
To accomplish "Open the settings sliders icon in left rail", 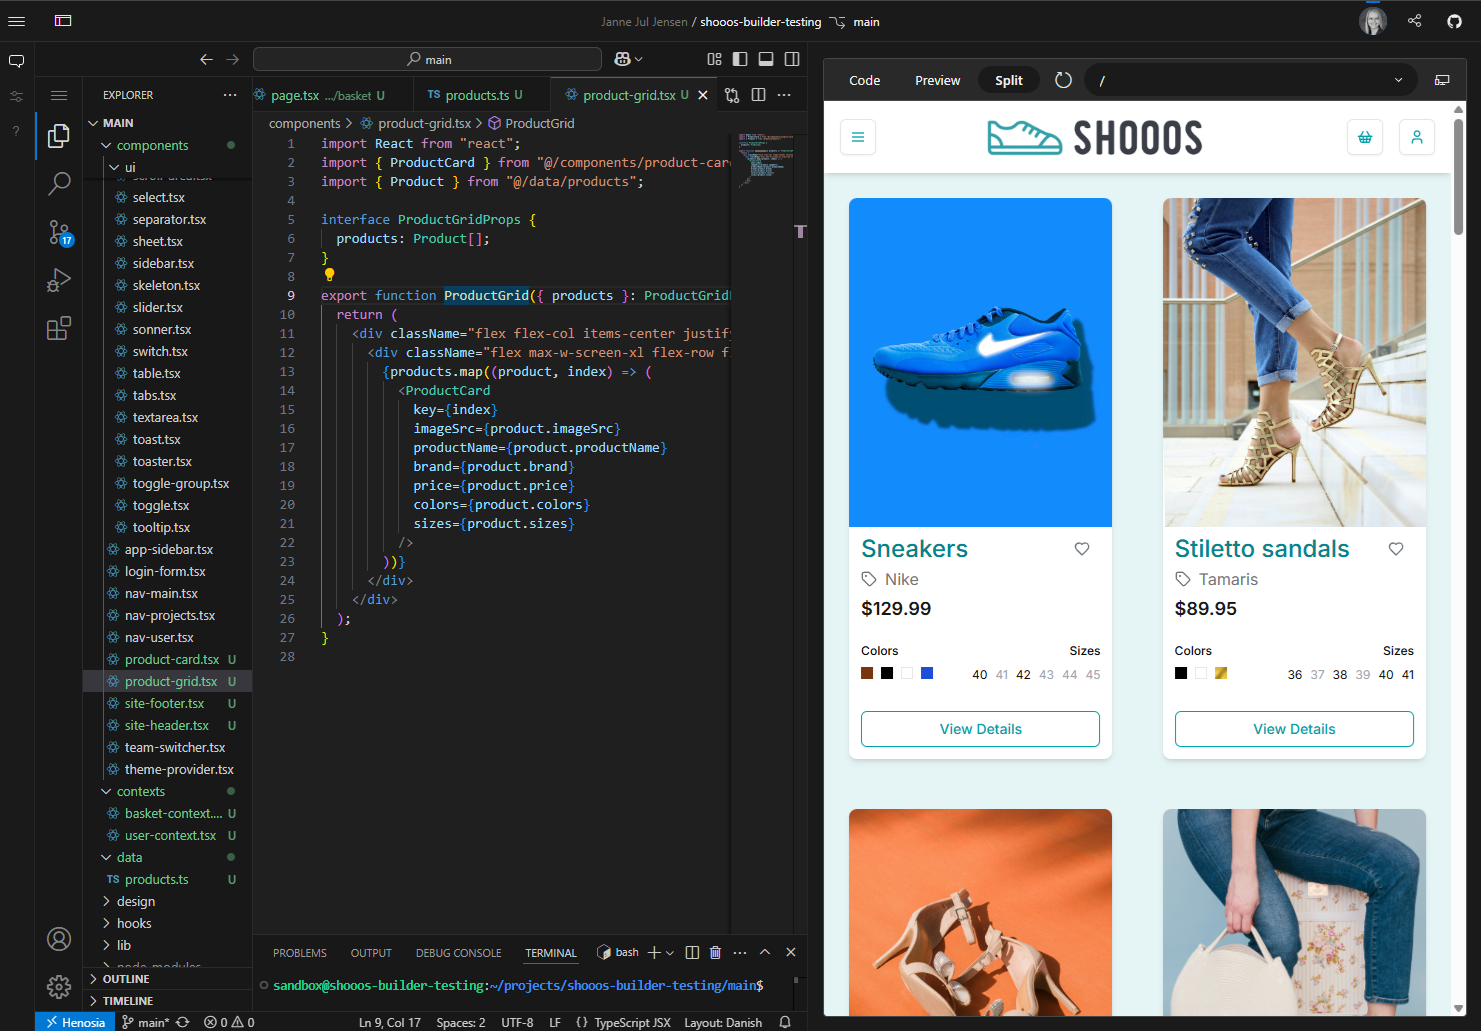I will [16, 96].
